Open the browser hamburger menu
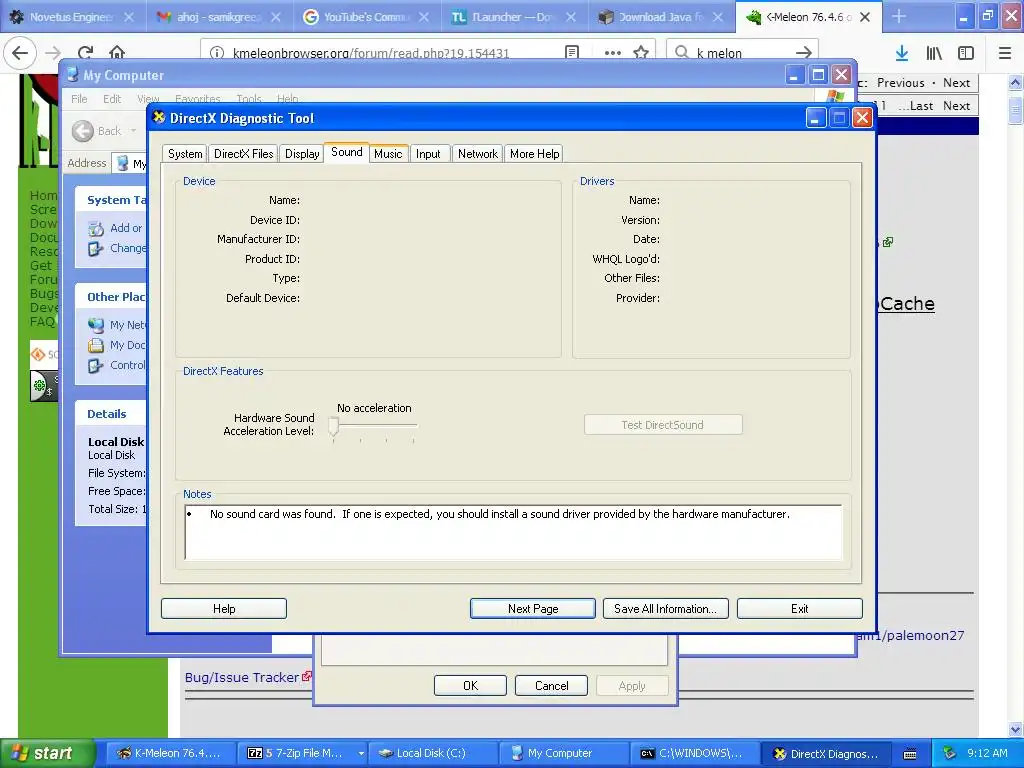 (x=1005, y=53)
